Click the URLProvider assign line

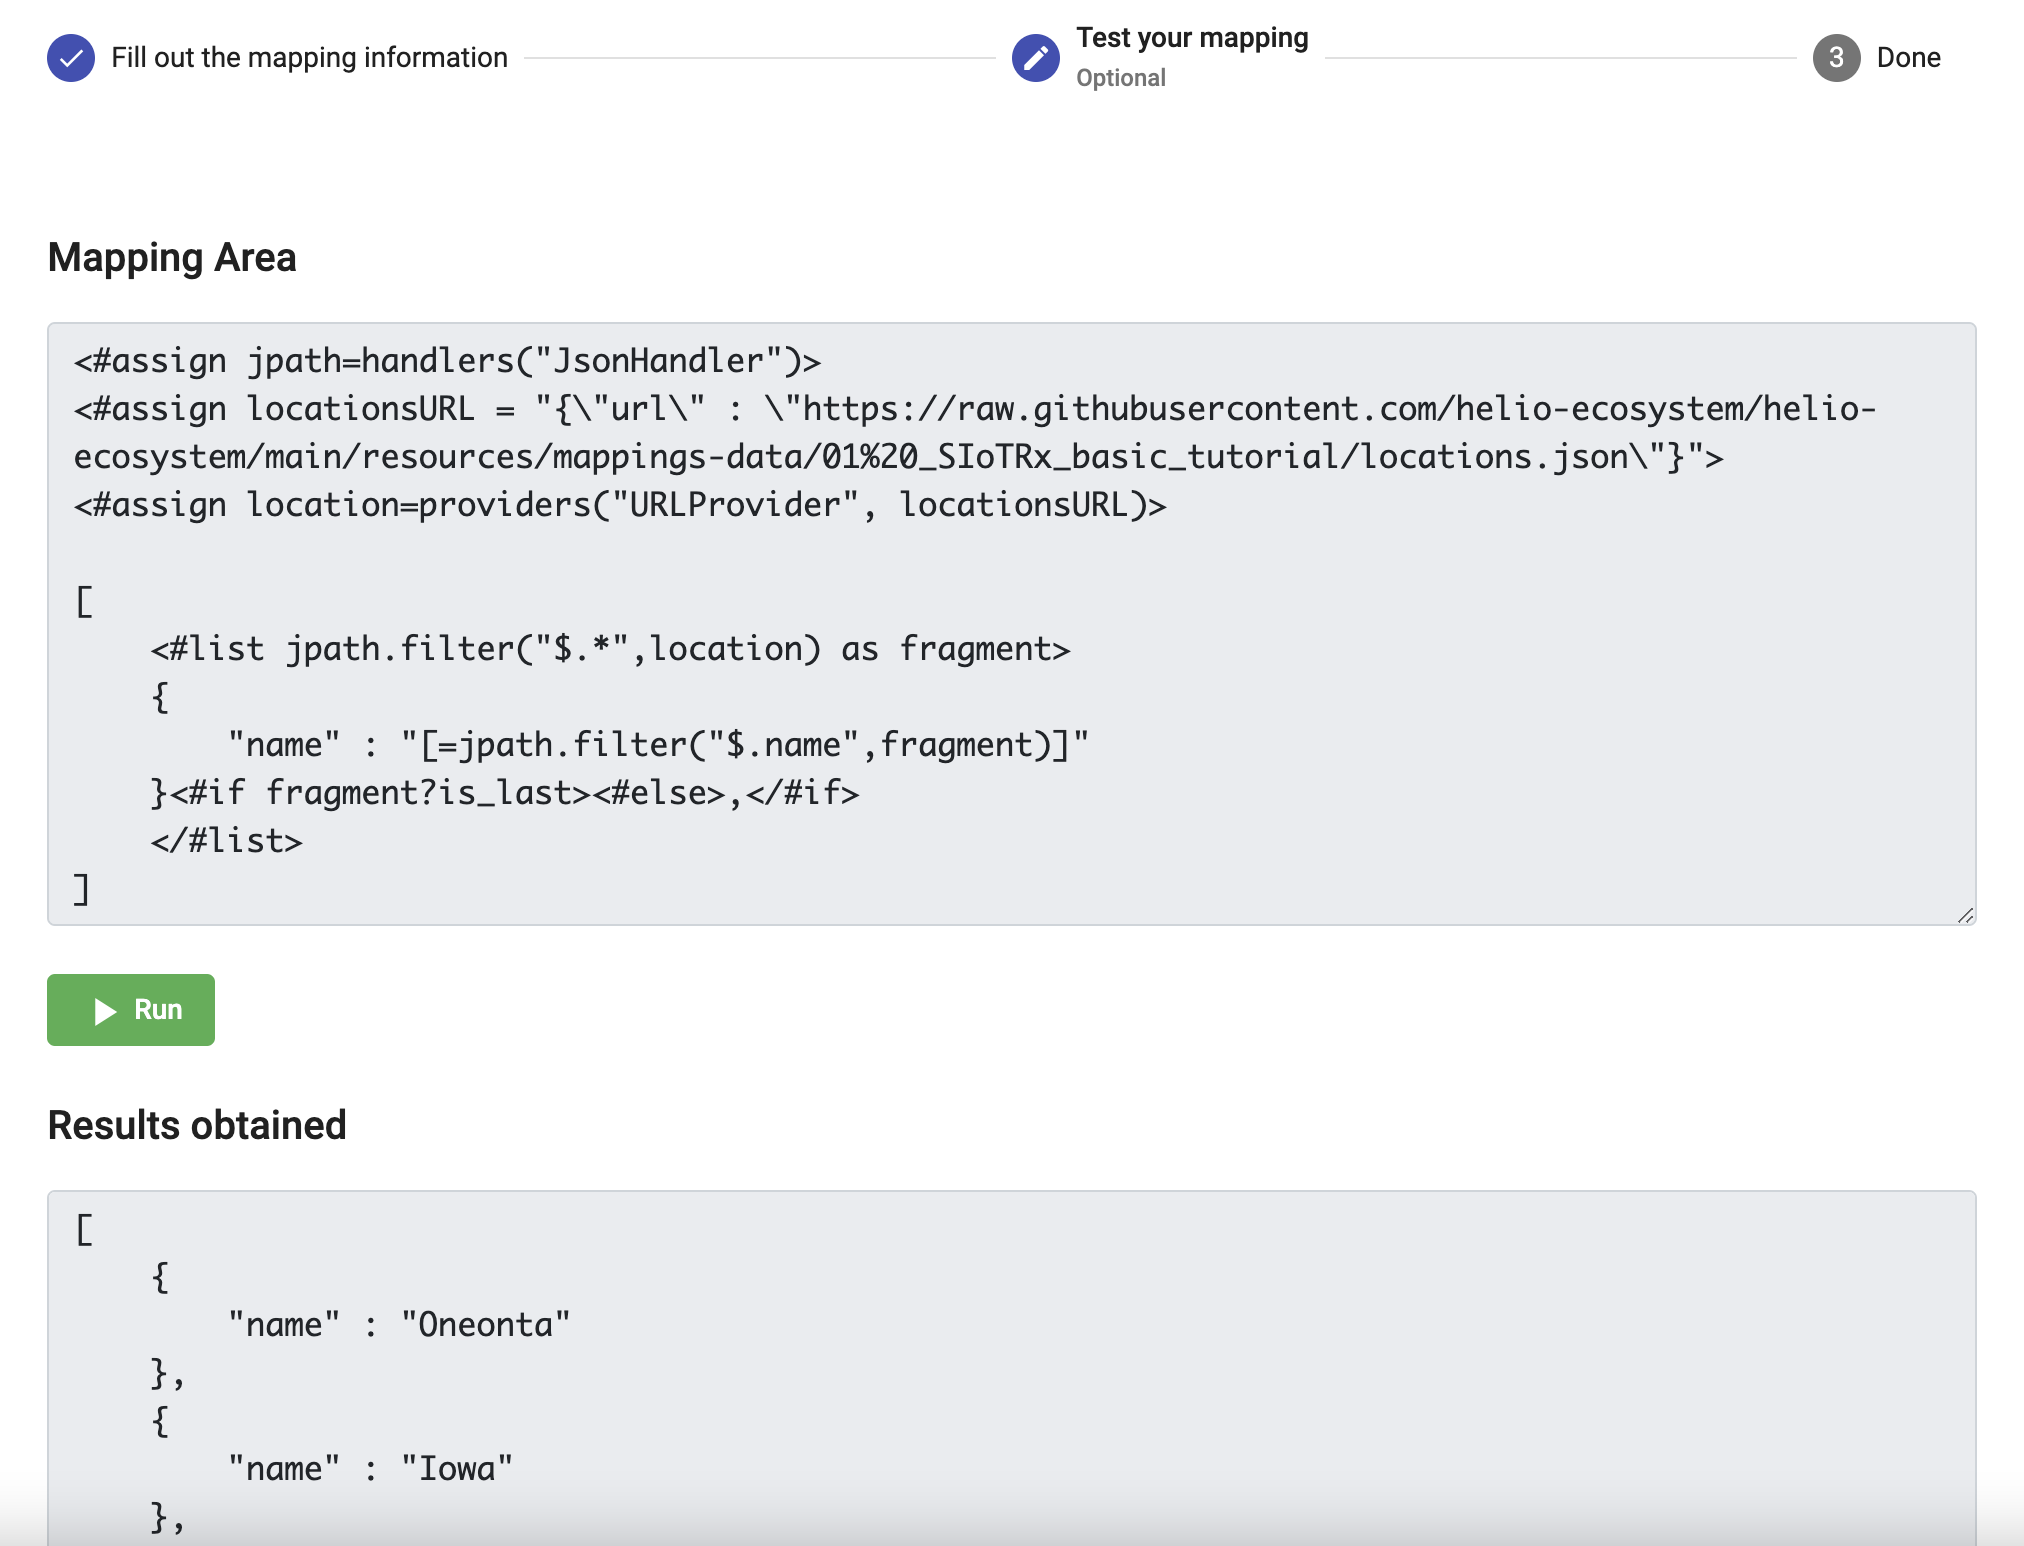coord(620,505)
